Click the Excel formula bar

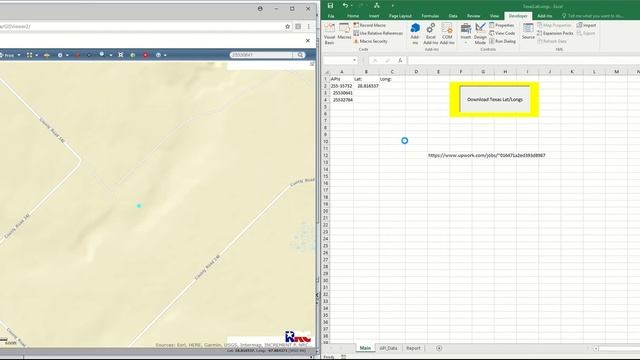(524, 60)
